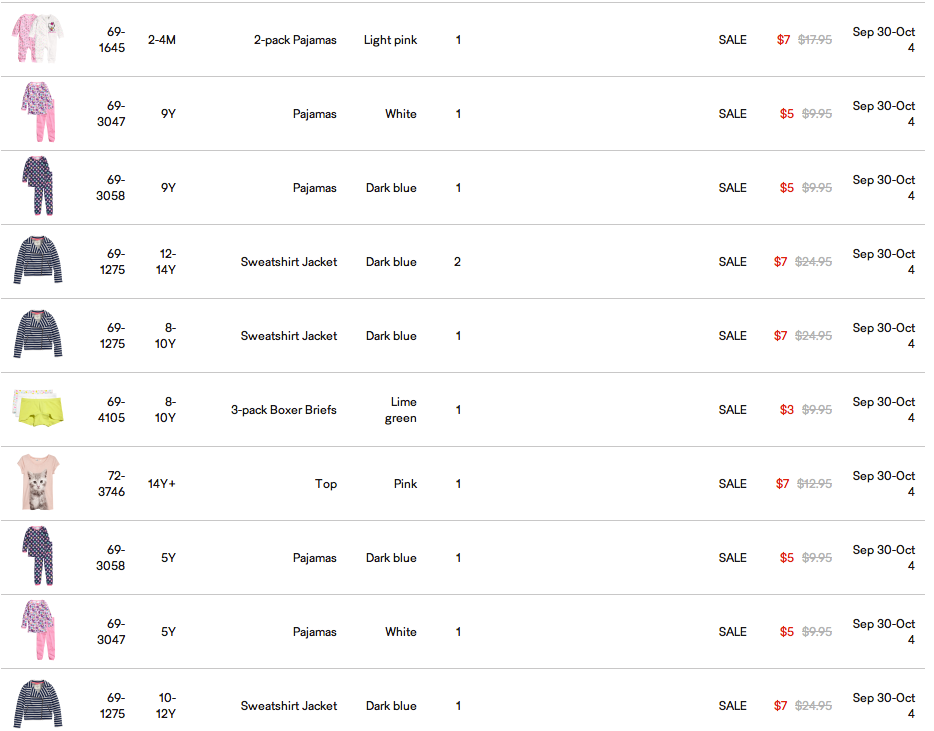This screenshot has height=731, width=934.
Task: Click the "2-pack Pajamas" product name
Action: coord(295,40)
